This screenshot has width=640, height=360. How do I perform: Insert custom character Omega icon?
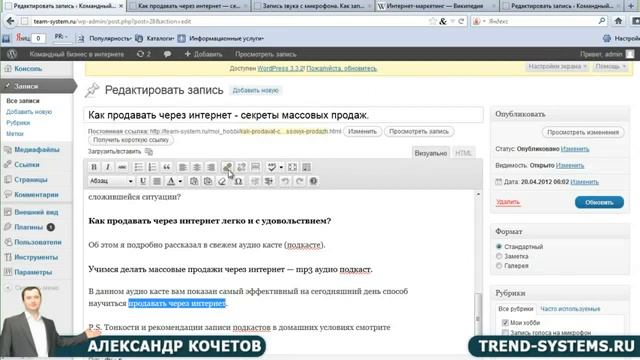tap(238, 181)
